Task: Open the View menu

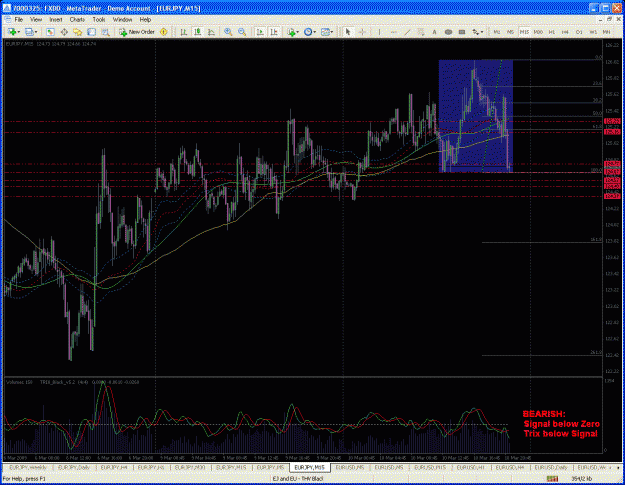Action: click(36, 20)
